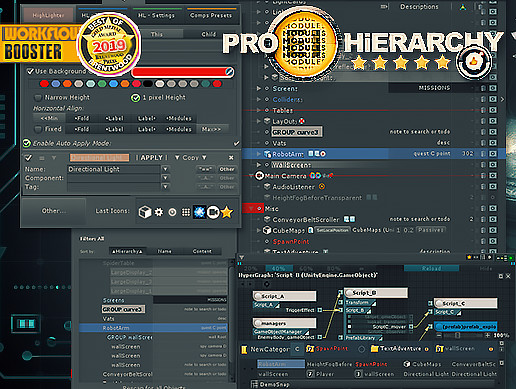Select RobotArm row in the filter list

coord(153,328)
